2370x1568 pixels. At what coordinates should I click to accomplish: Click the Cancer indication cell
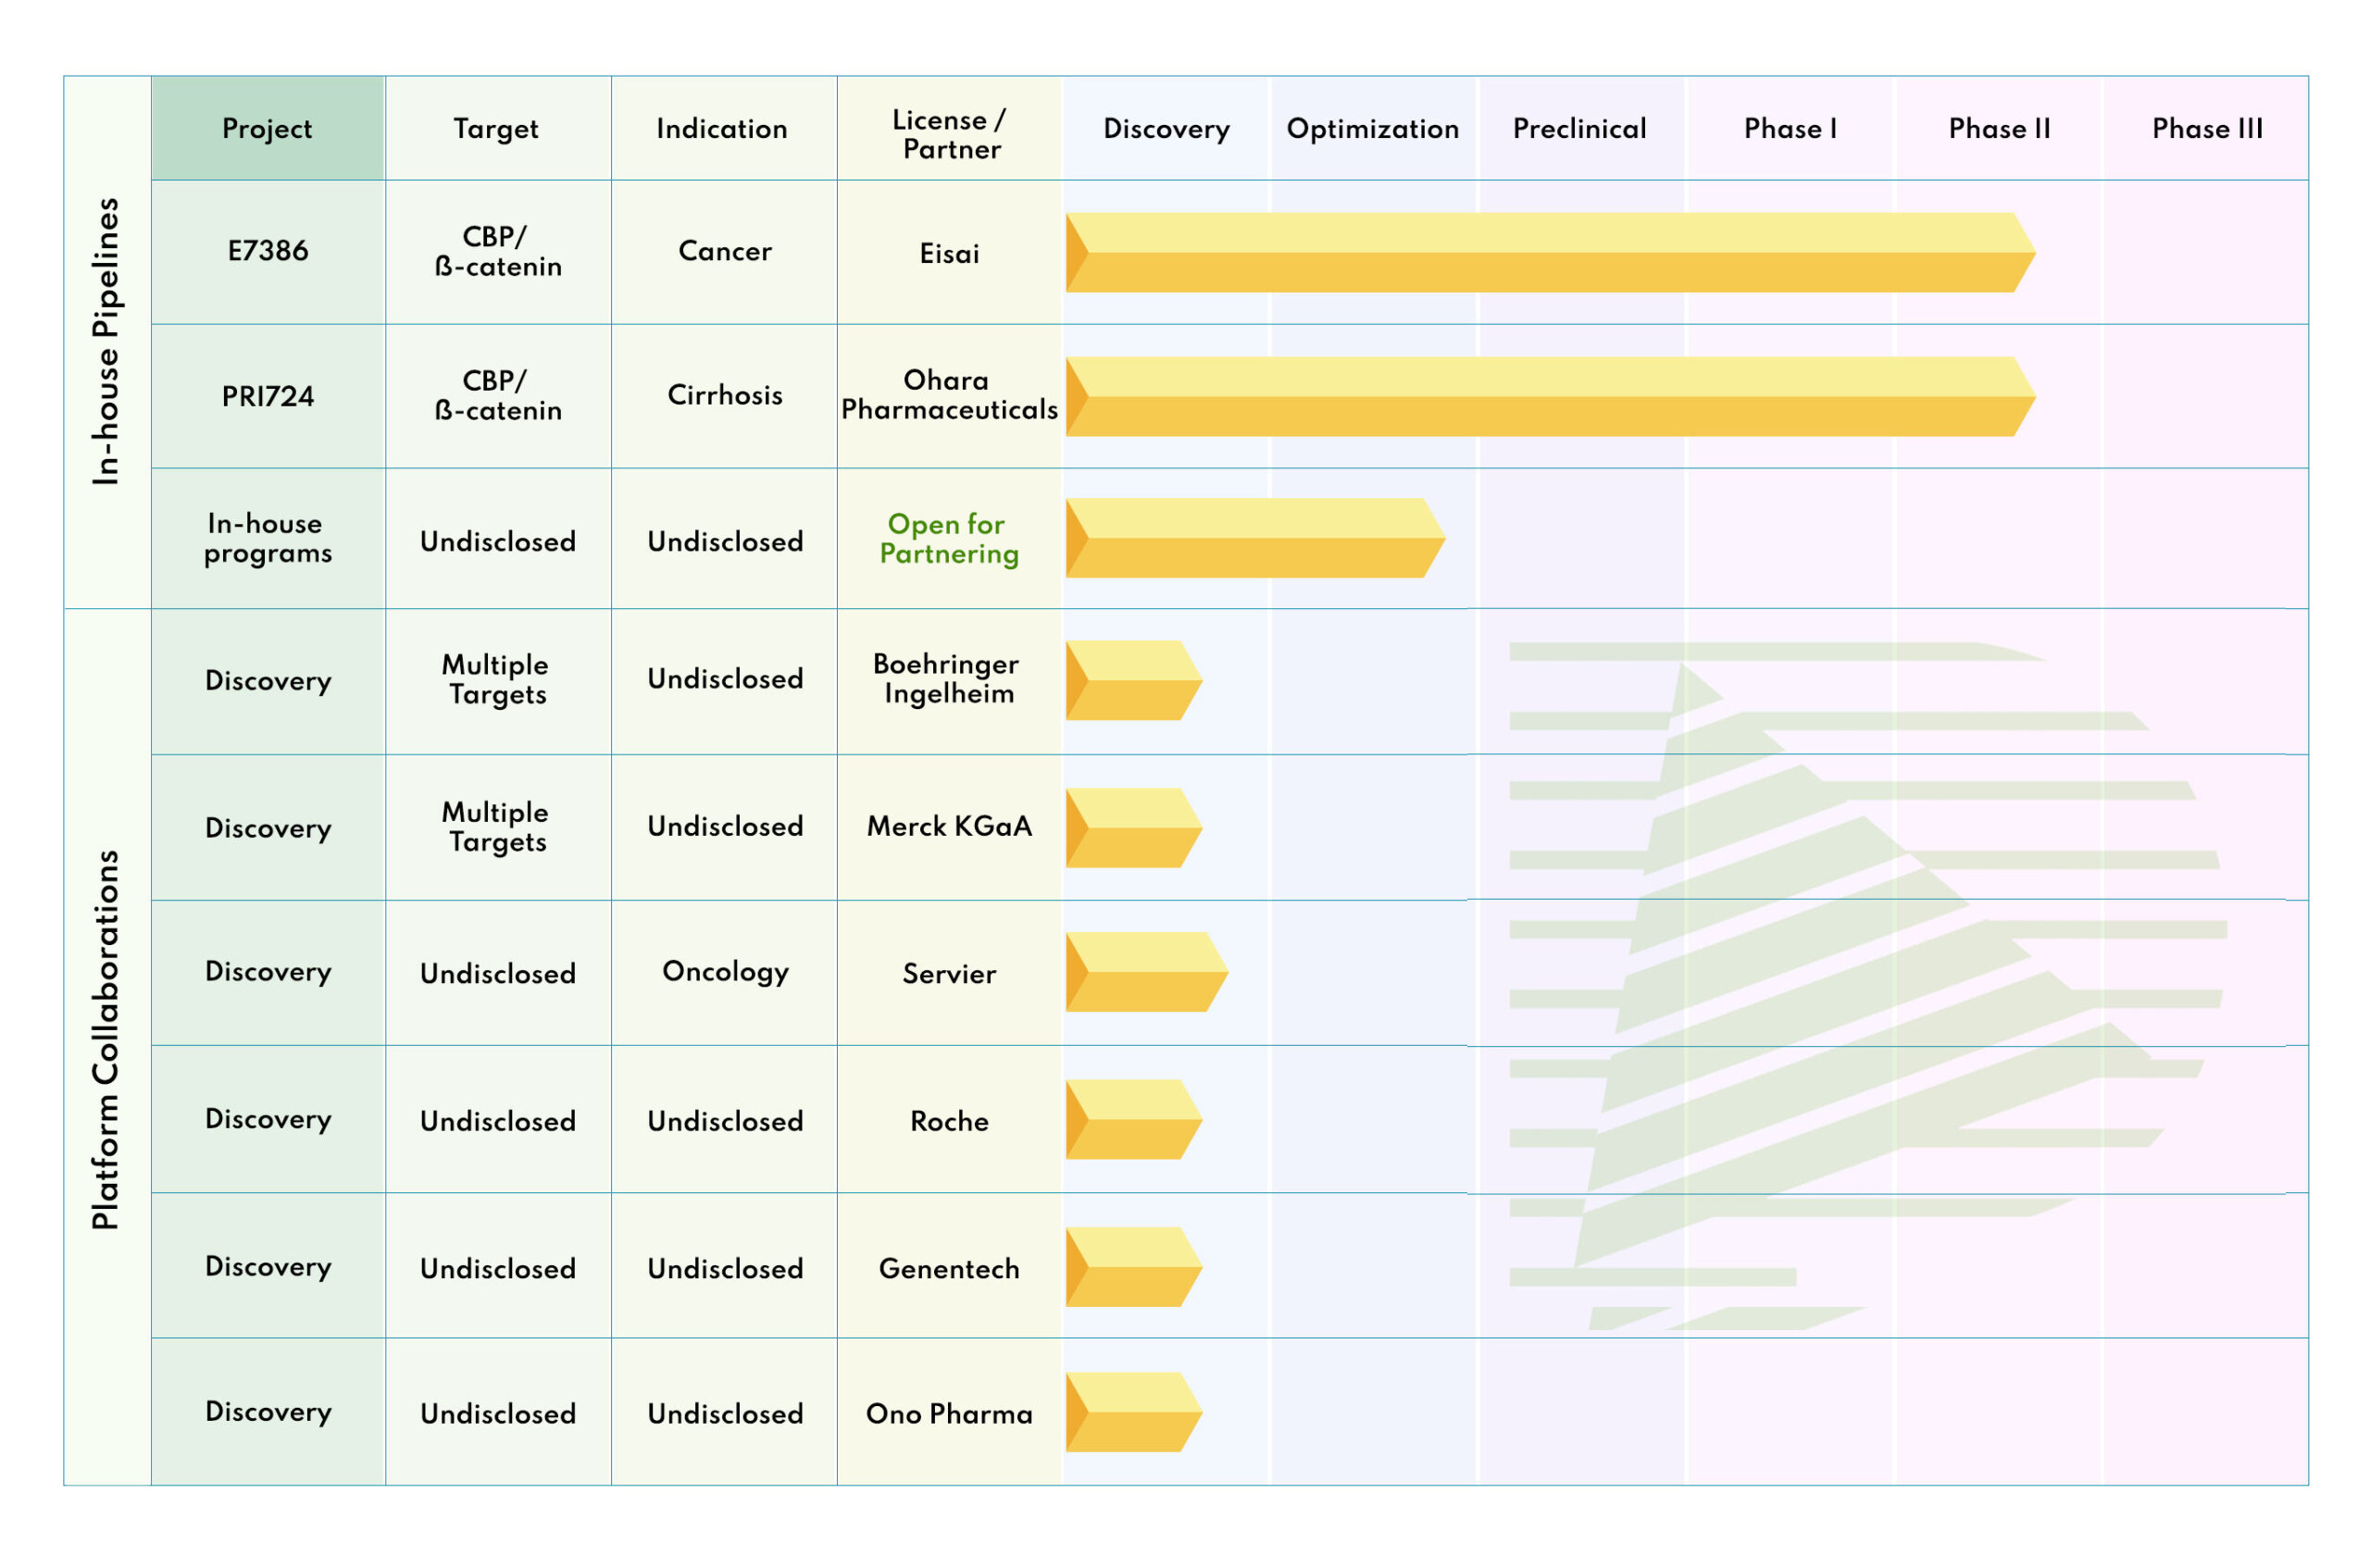(x=725, y=251)
